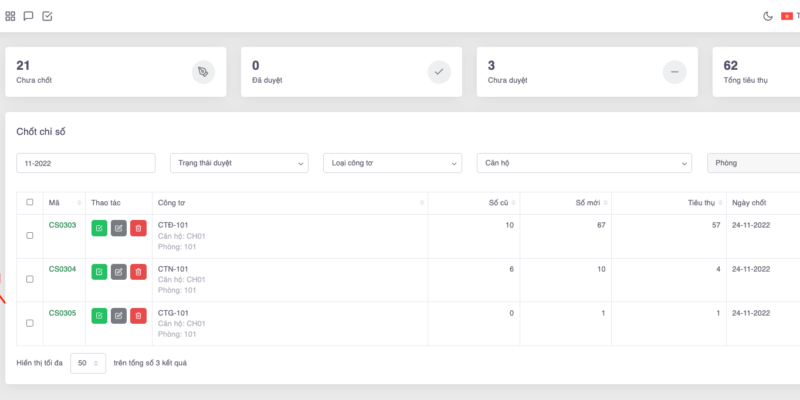The image size is (800, 400).
Task: Check the row checkbox for CS0305
Action: (29, 323)
